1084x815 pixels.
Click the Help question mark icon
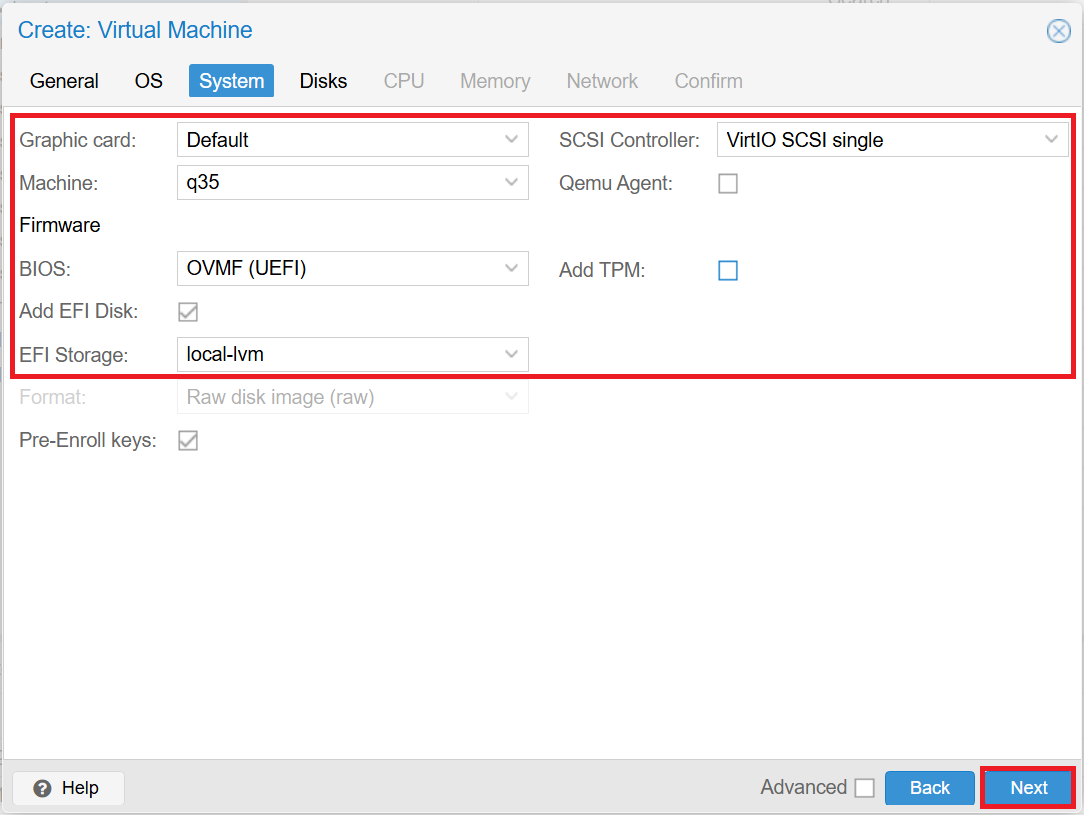tap(44, 788)
